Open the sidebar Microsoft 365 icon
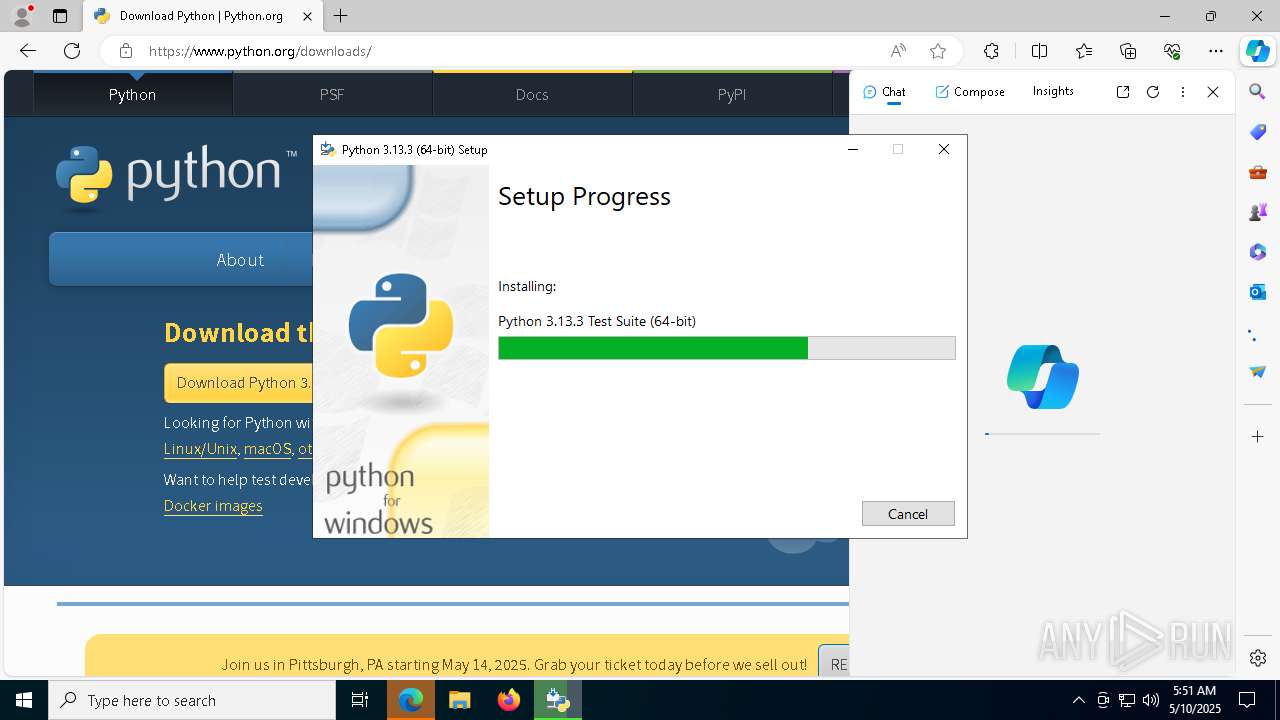The width and height of the screenshot is (1280, 720). pos(1258,252)
